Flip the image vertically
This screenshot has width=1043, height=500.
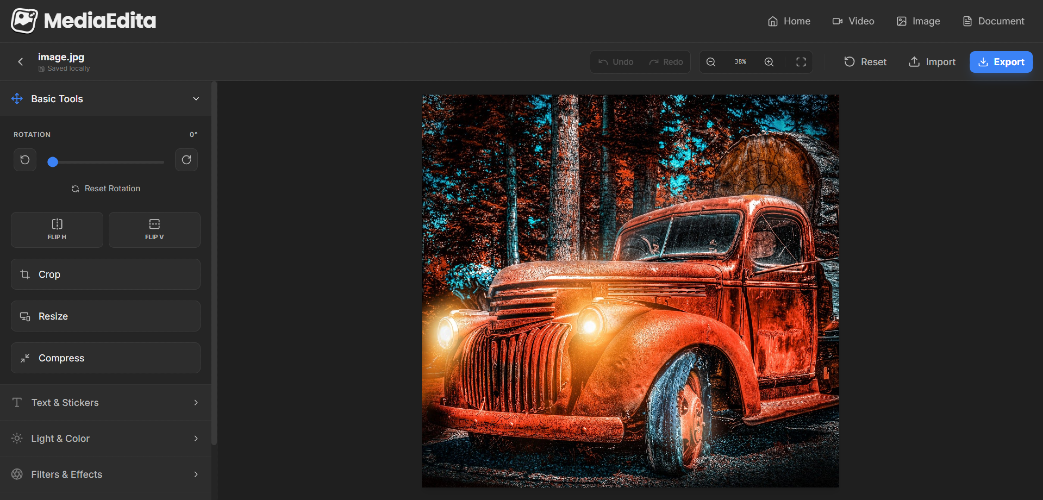click(x=154, y=229)
